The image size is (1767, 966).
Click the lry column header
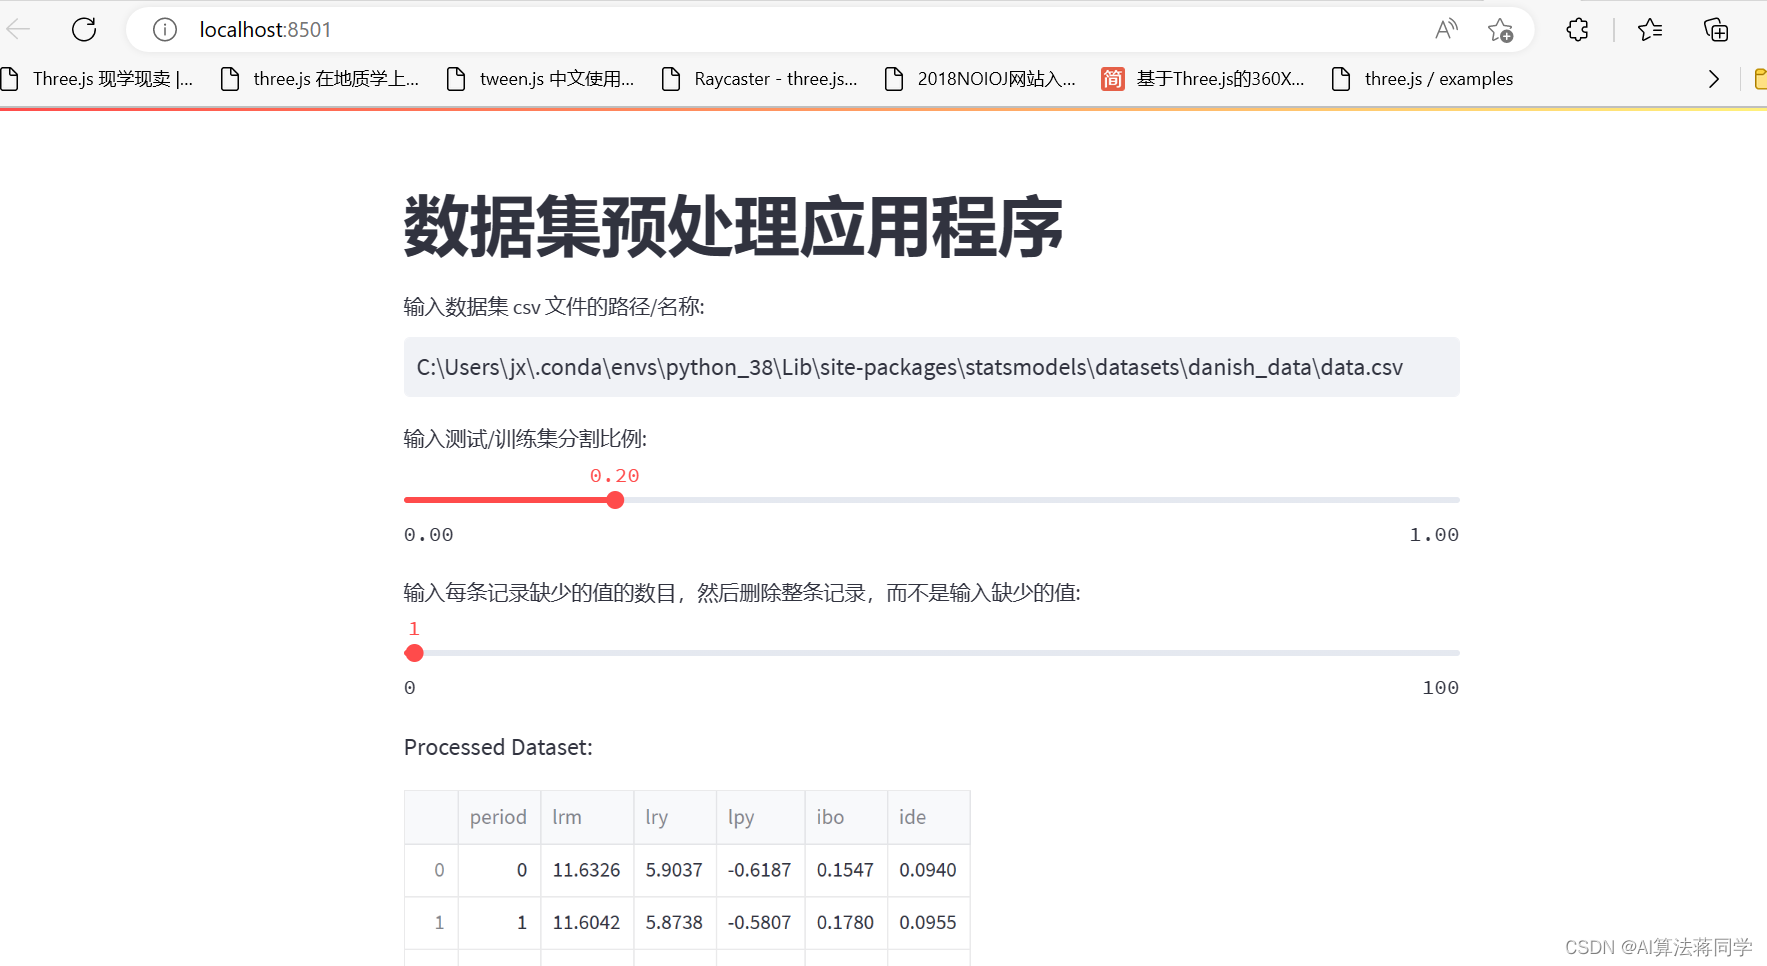coord(675,817)
